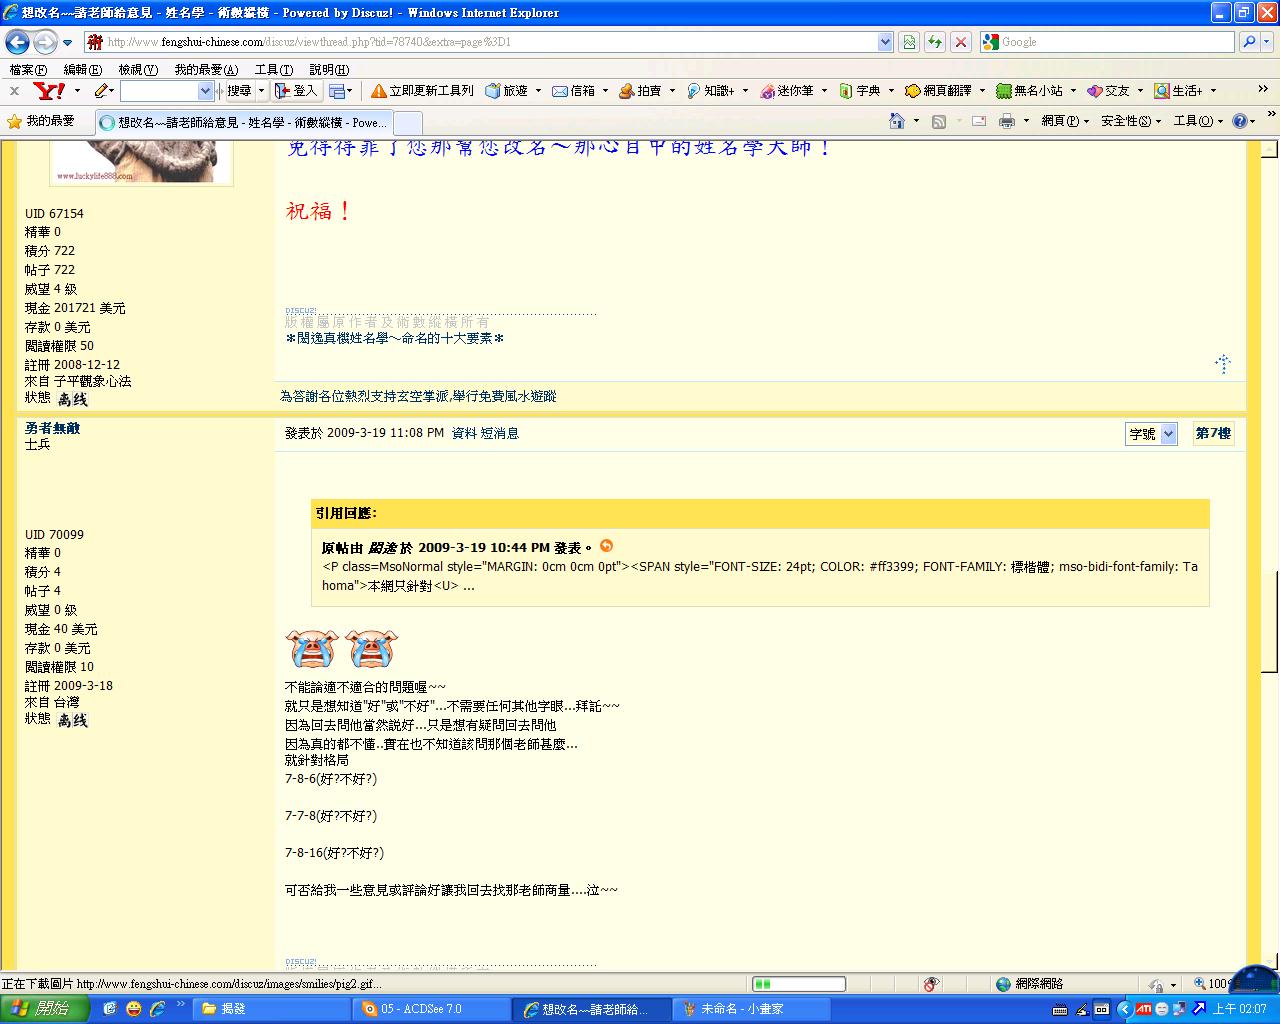The image size is (1280, 1024).
Task: Open the Home page icon
Action: [x=897, y=121]
